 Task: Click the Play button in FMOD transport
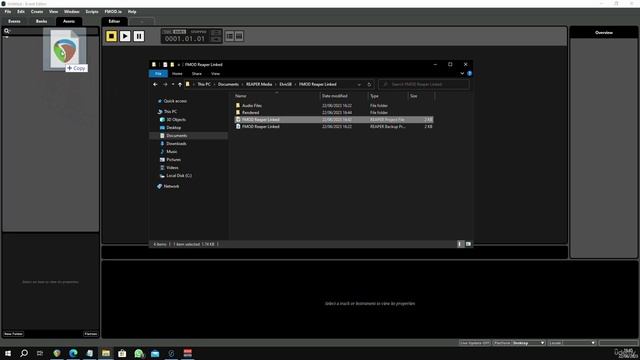[x=125, y=36]
